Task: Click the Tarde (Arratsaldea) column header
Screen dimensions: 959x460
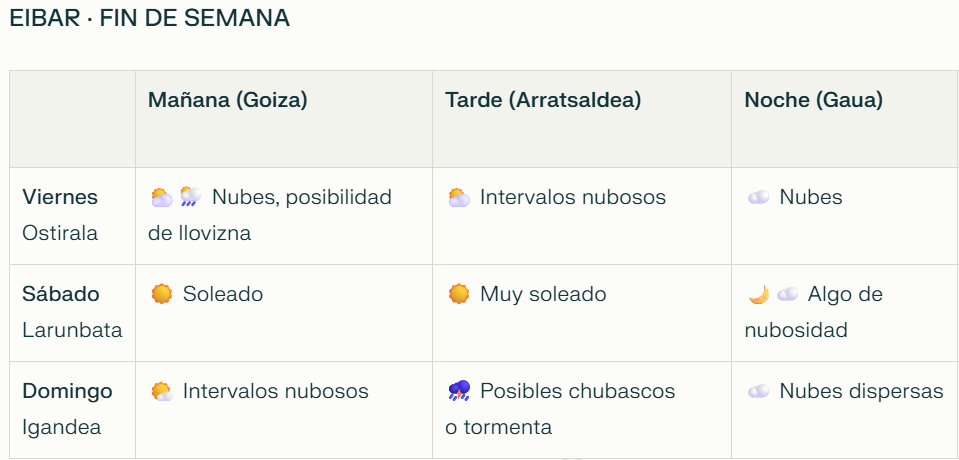Action: coord(543,100)
